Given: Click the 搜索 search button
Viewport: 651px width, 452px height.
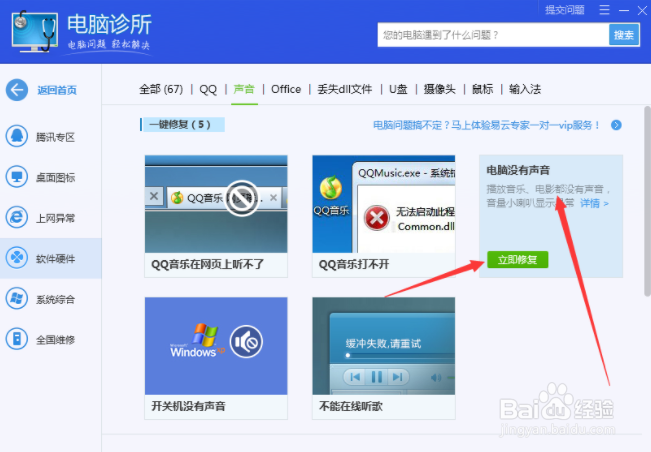Looking at the screenshot, I should point(624,35).
